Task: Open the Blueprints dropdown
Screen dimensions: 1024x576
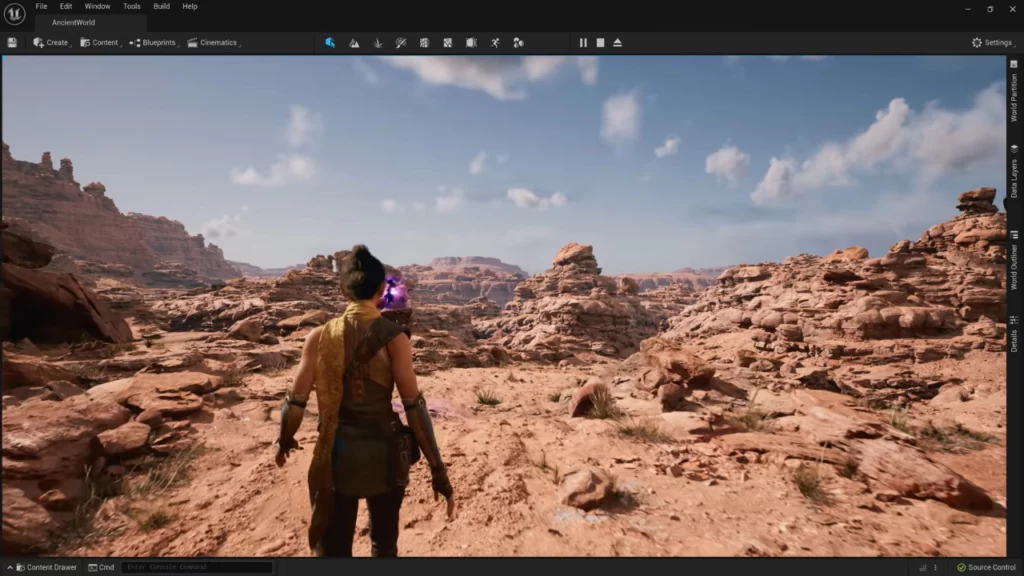Action: coord(153,42)
